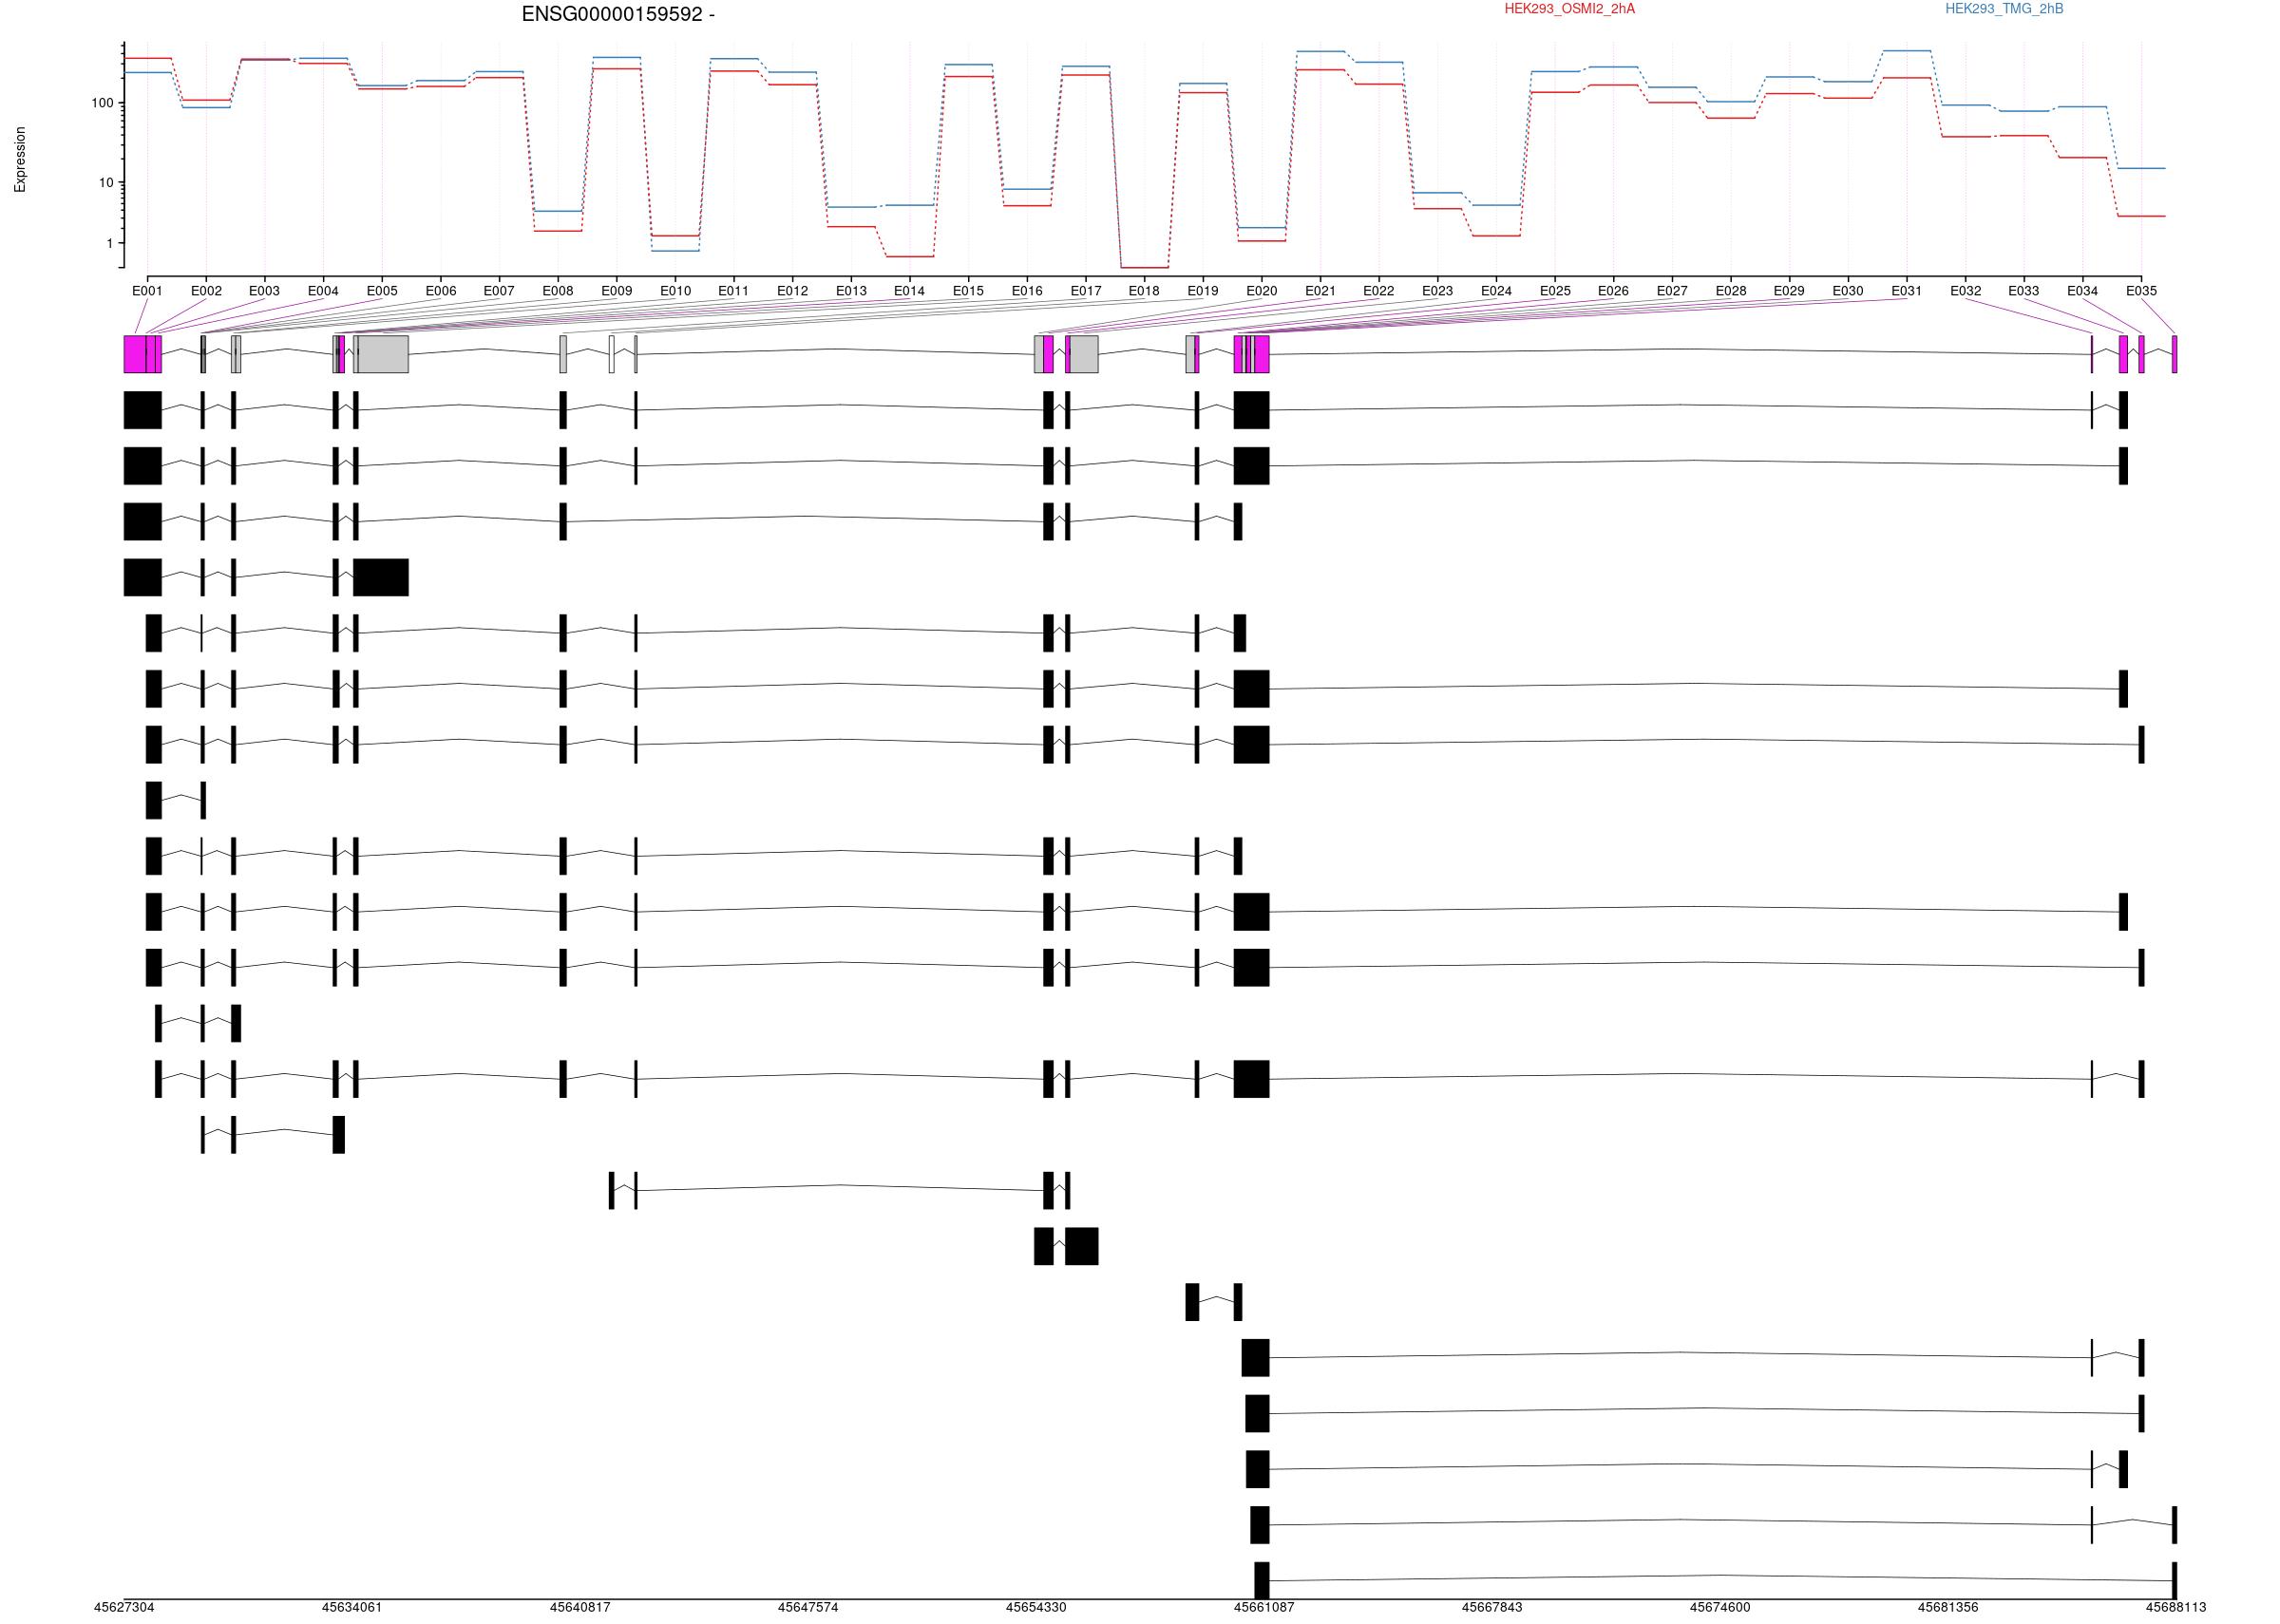Select the HEK293_TMG_2hB legend label
This screenshot has height=1624, width=2280.
pyautogui.click(x=2004, y=9)
